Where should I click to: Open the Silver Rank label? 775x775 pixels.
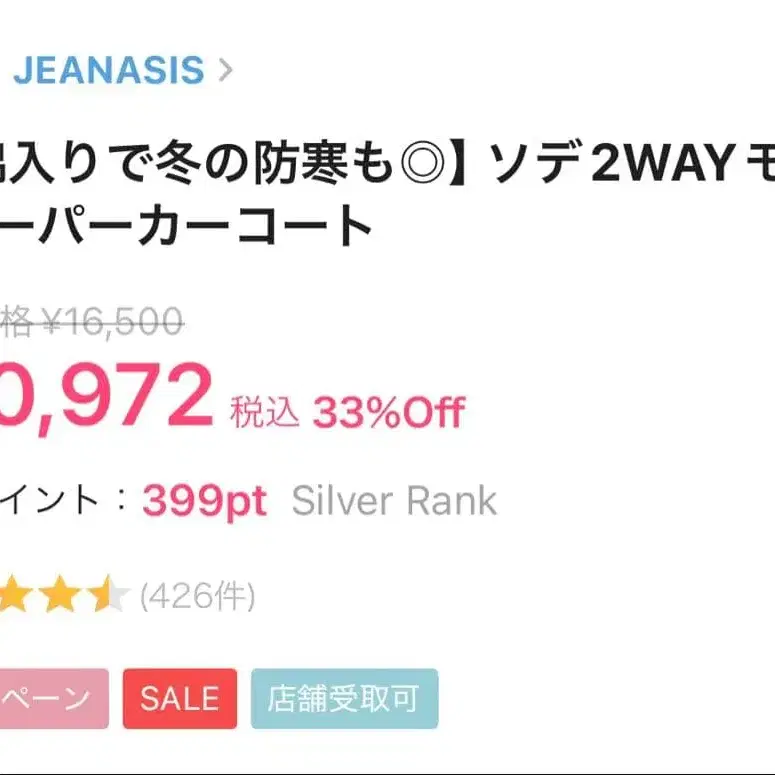[394, 500]
